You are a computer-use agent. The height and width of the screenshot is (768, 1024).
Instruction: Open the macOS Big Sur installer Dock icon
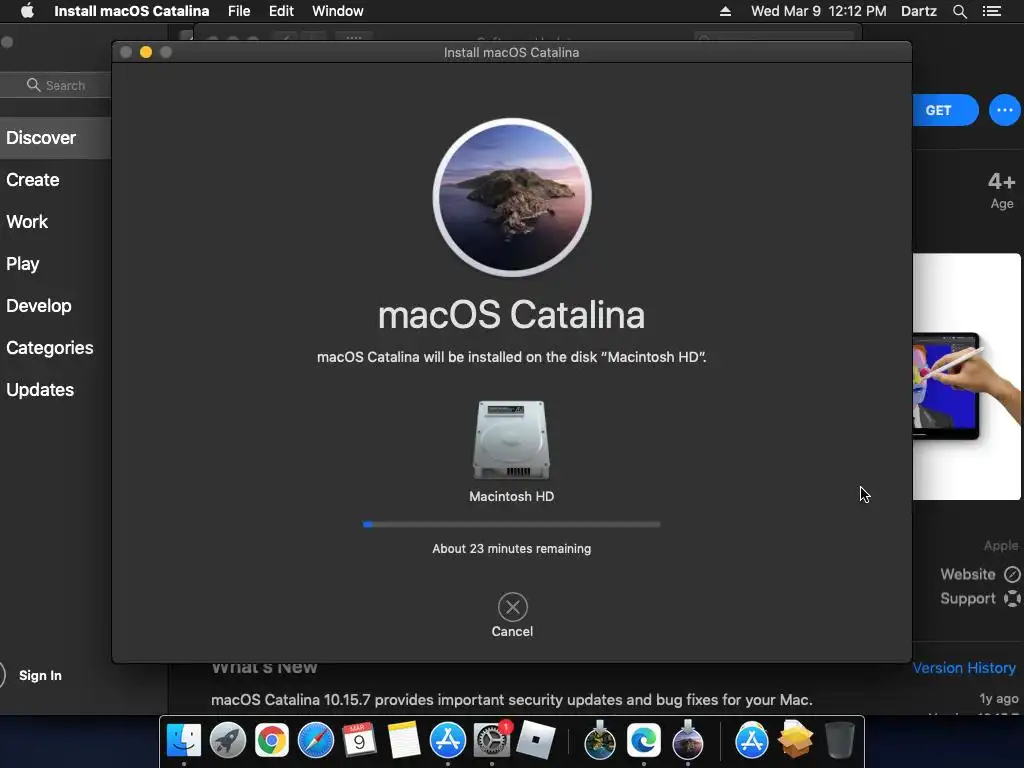click(600, 741)
